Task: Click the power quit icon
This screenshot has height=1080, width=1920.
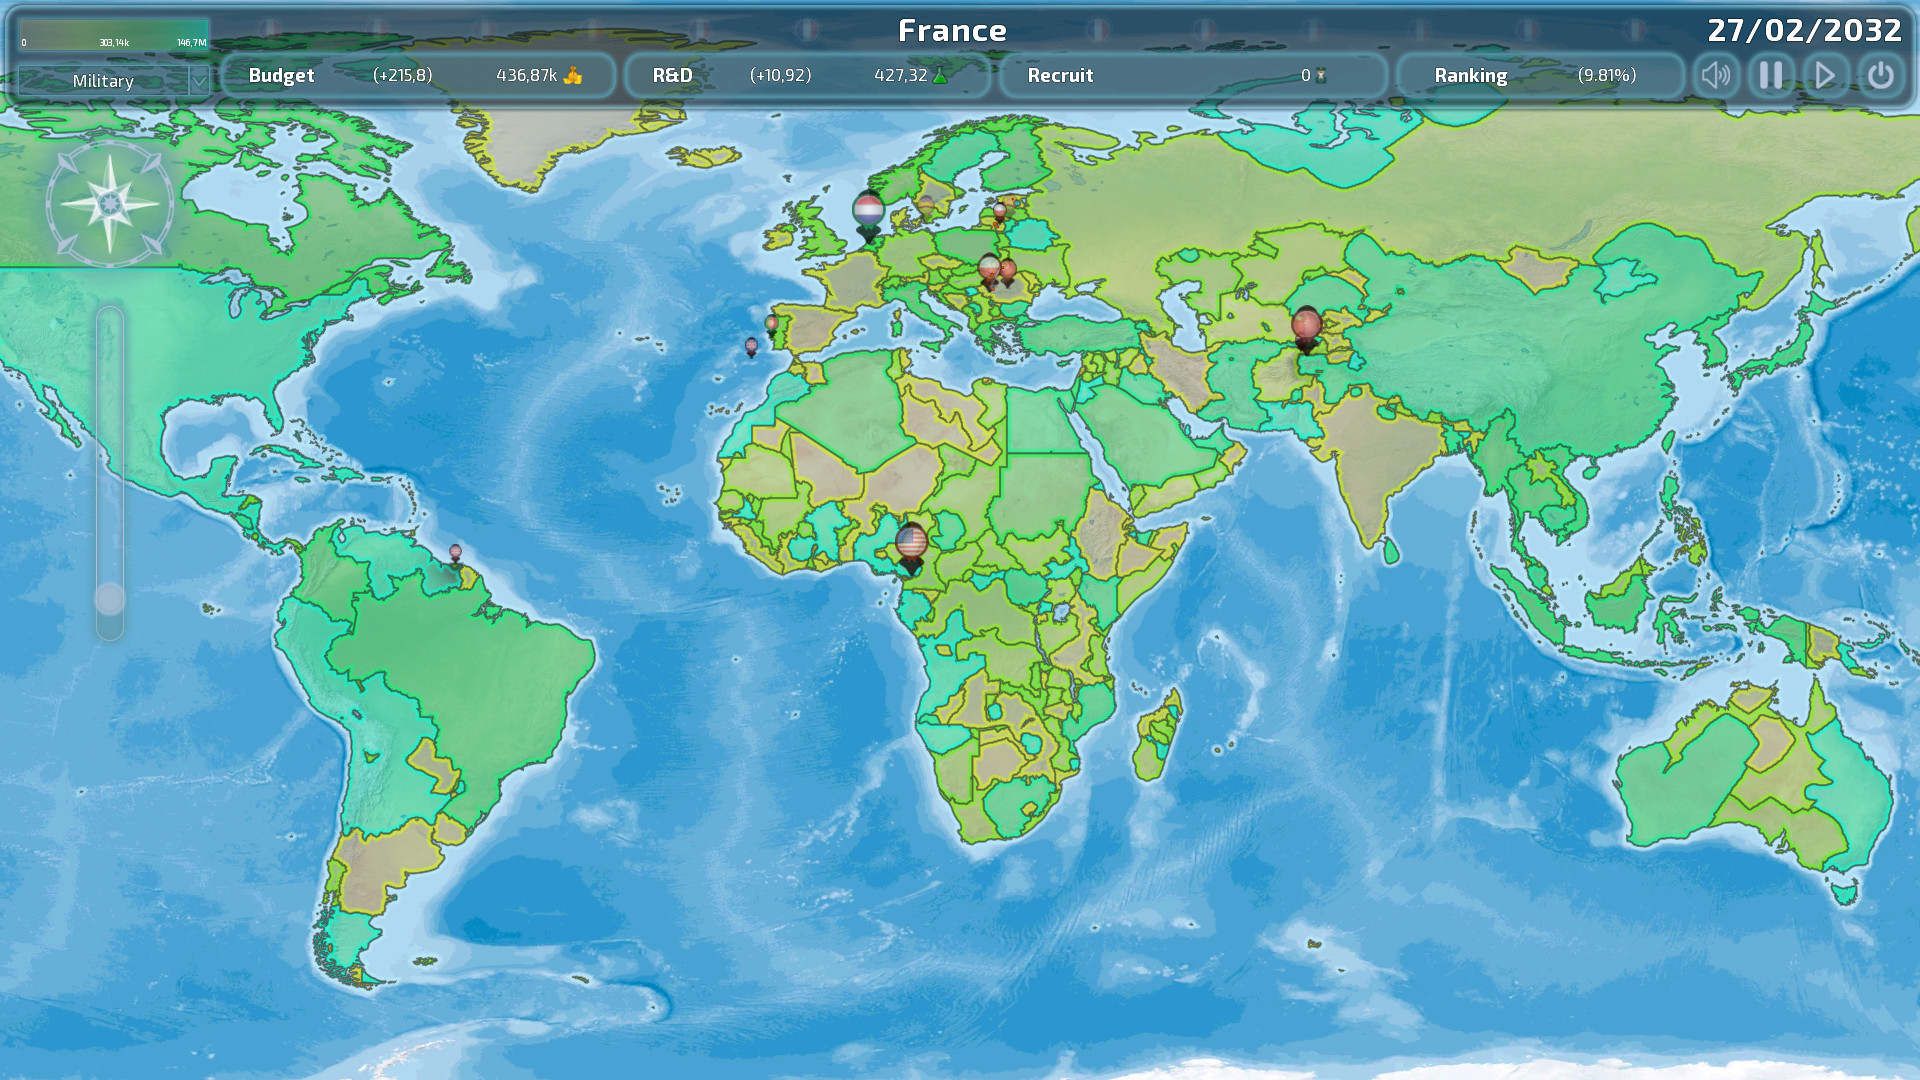Action: tap(1880, 76)
